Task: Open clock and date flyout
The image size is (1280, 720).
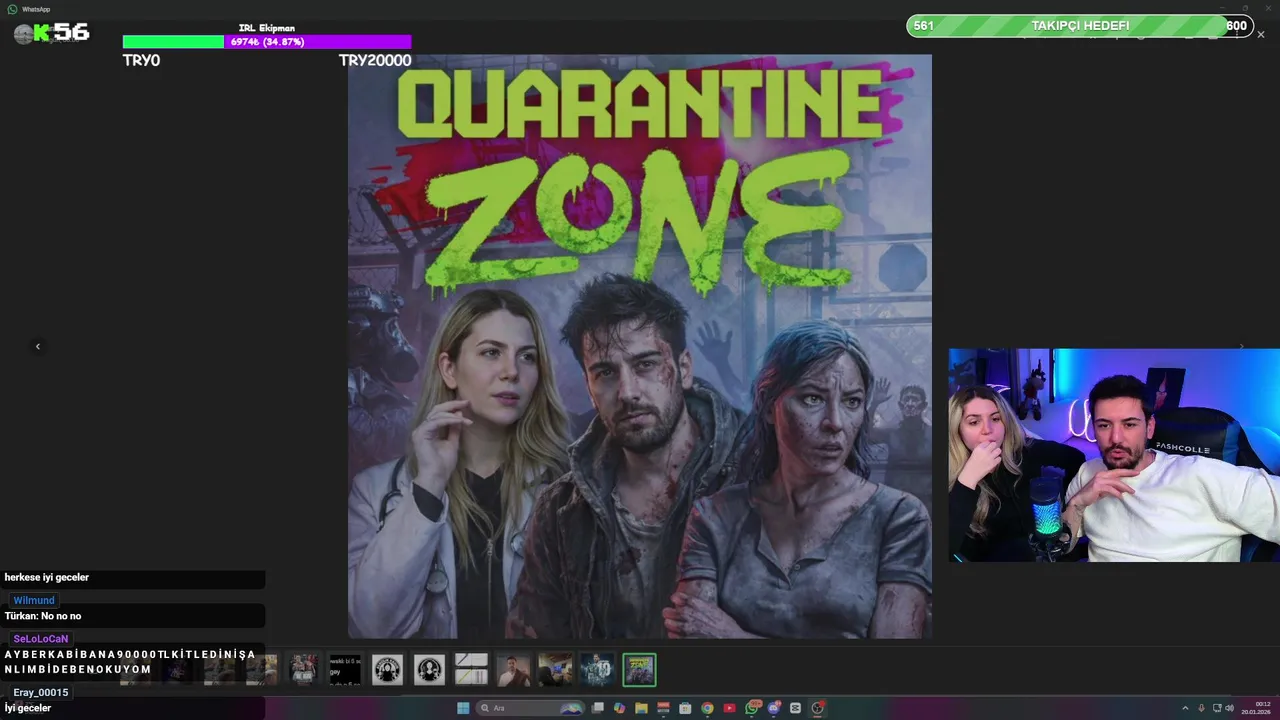Action: (1256, 708)
